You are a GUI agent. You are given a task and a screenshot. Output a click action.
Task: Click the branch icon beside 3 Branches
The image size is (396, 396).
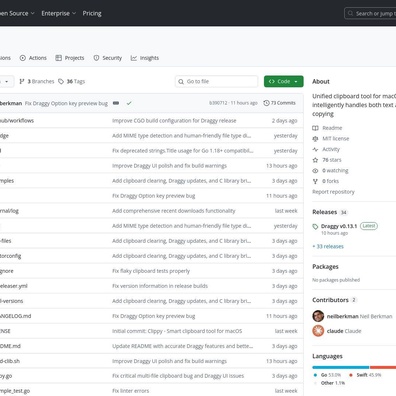22,81
